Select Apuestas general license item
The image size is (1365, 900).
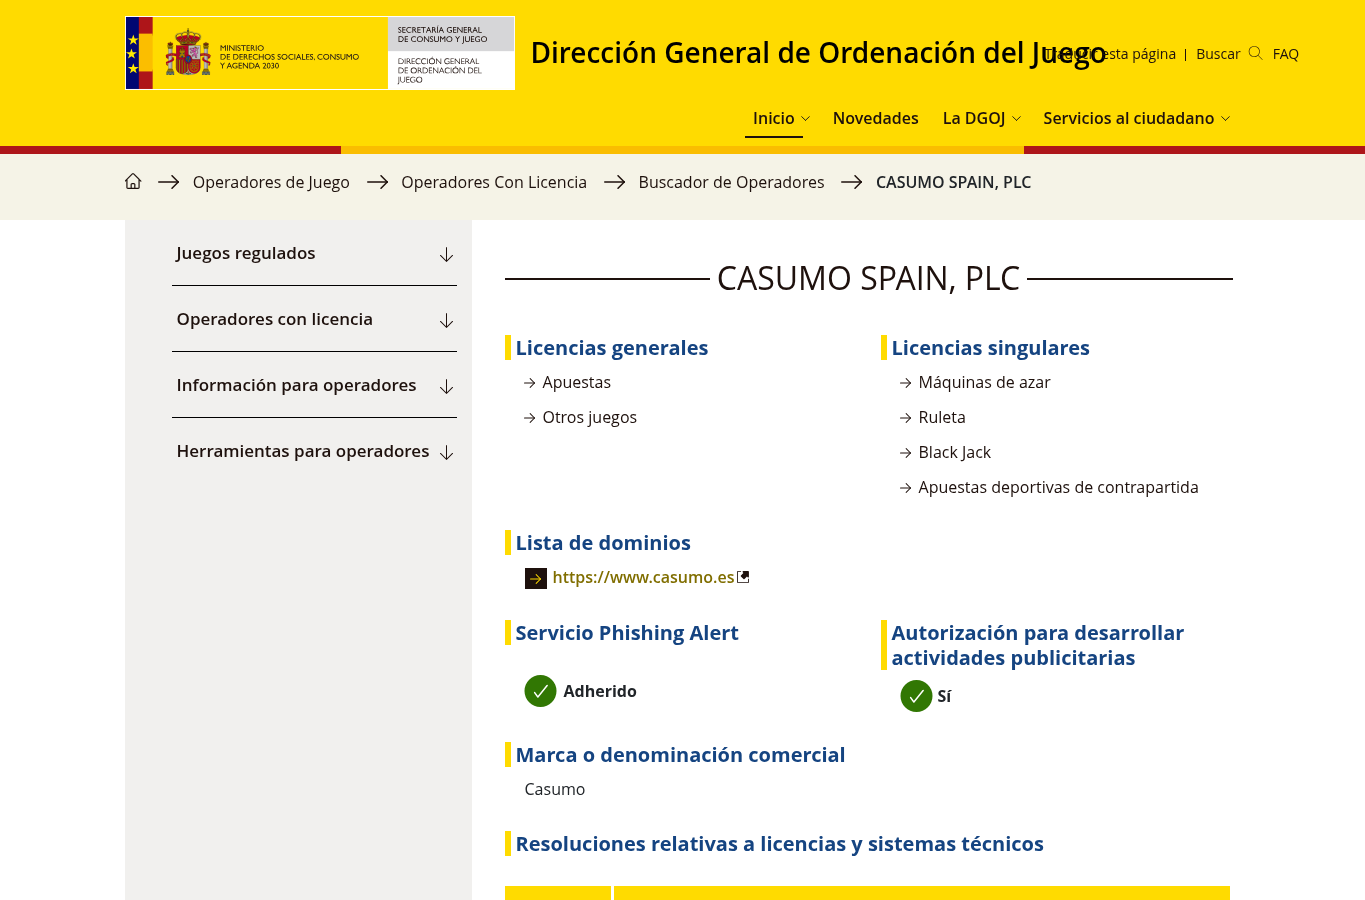tap(576, 382)
